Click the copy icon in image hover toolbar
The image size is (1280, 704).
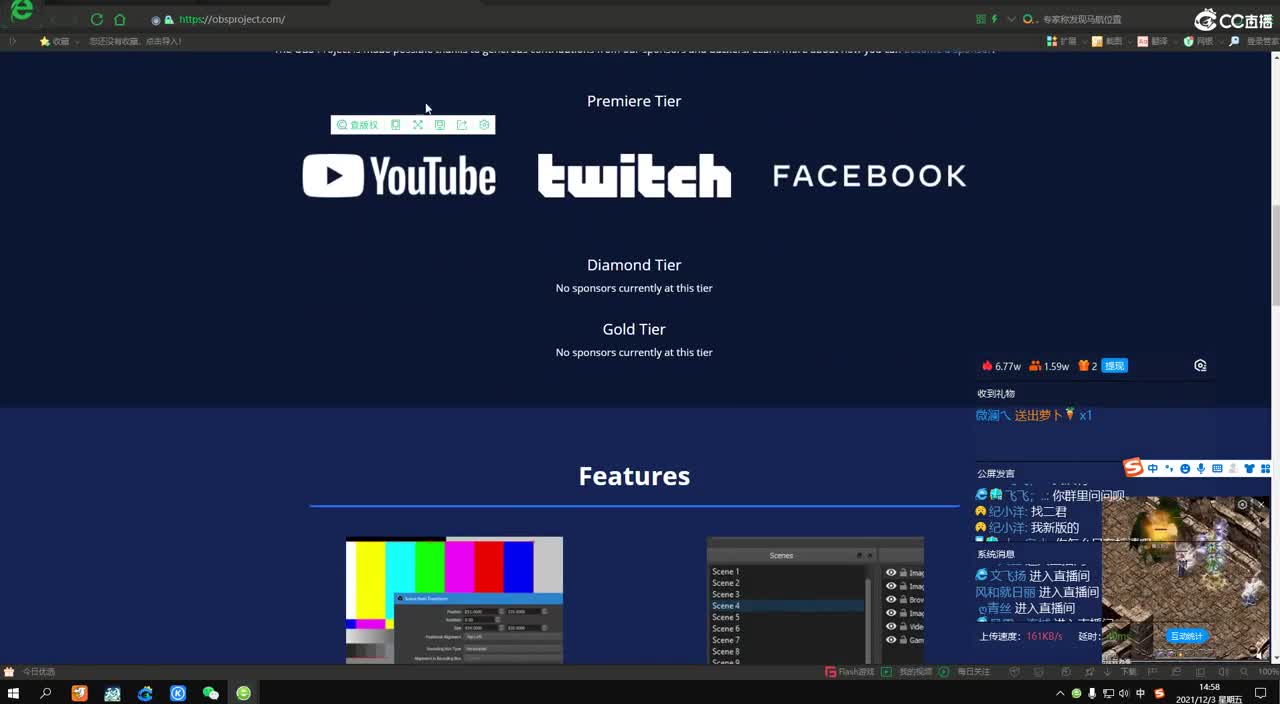pos(395,125)
